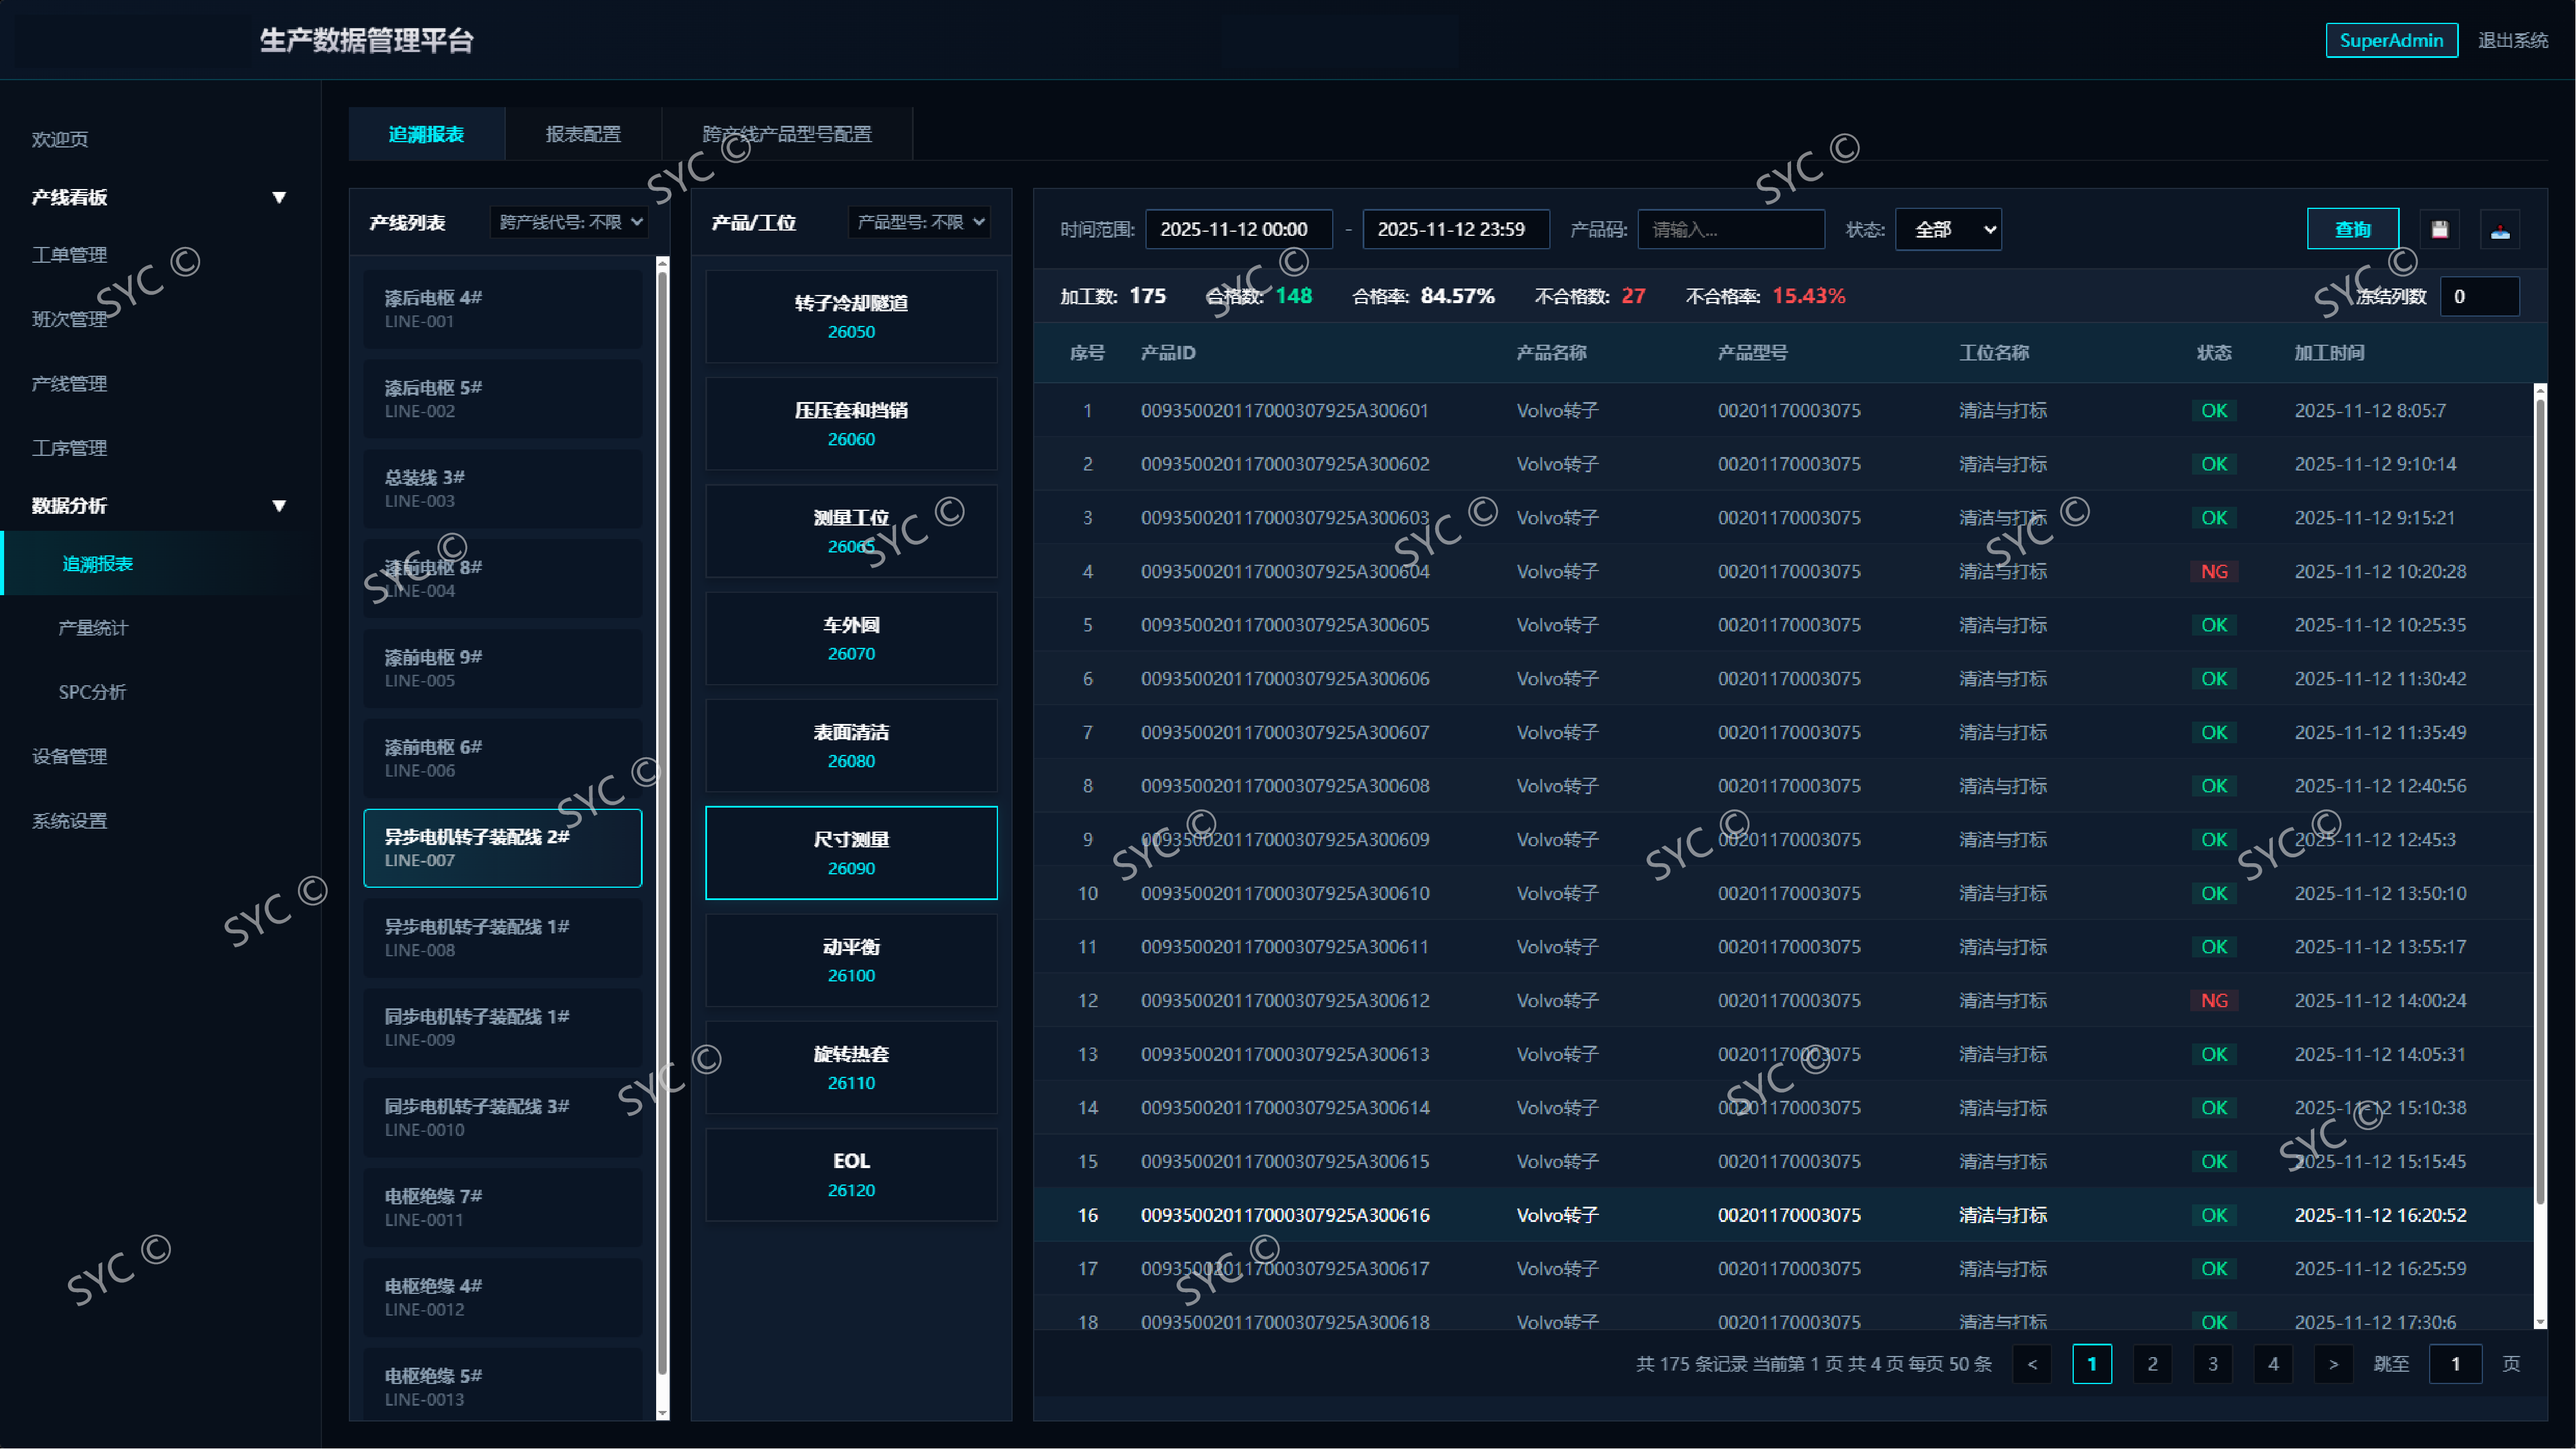Select page 3 in pagination
This screenshot has width=2576, height=1449.
(x=2212, y=1364)
